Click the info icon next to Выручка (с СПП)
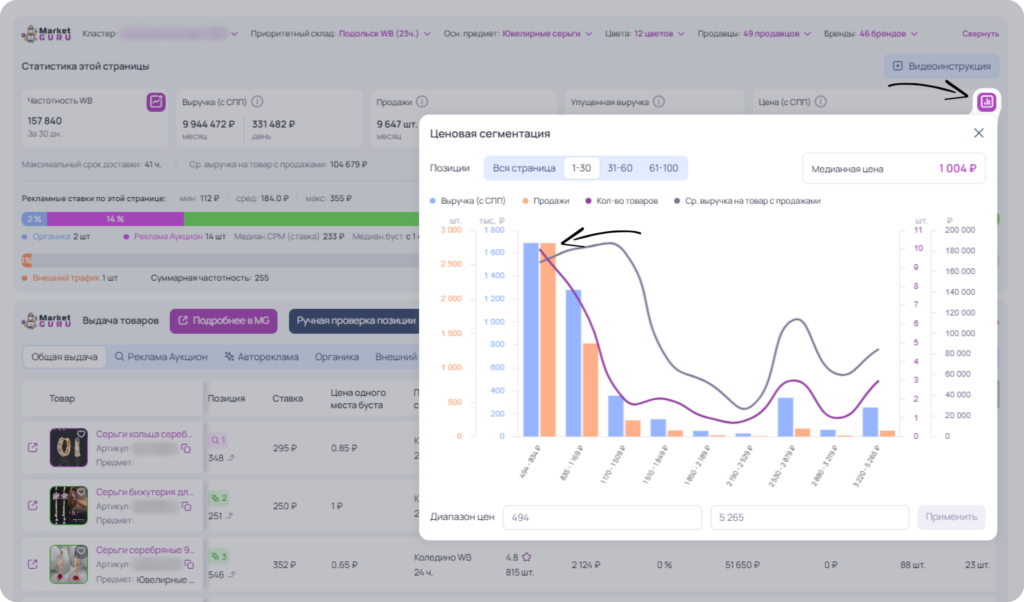This screenshot has width=1024, height=602. coord(257,102)
